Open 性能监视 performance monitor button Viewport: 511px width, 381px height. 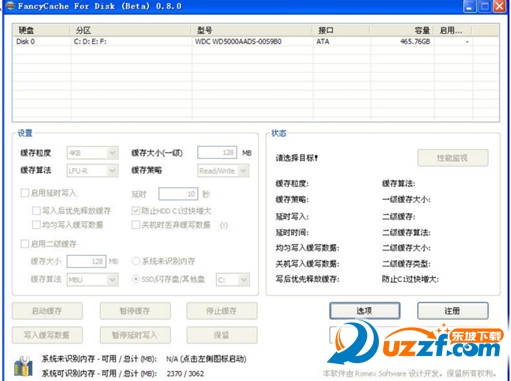tap(453, 158)
